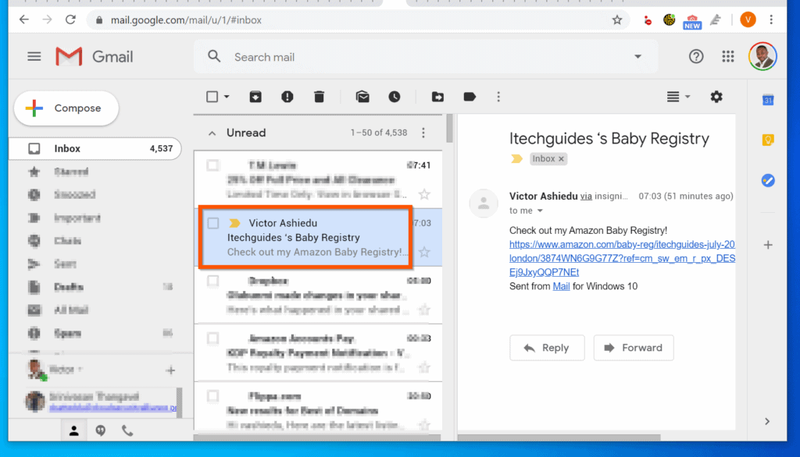
Task: Expand the 'to me' recipient details arrow
Action: tap(540, 211)
